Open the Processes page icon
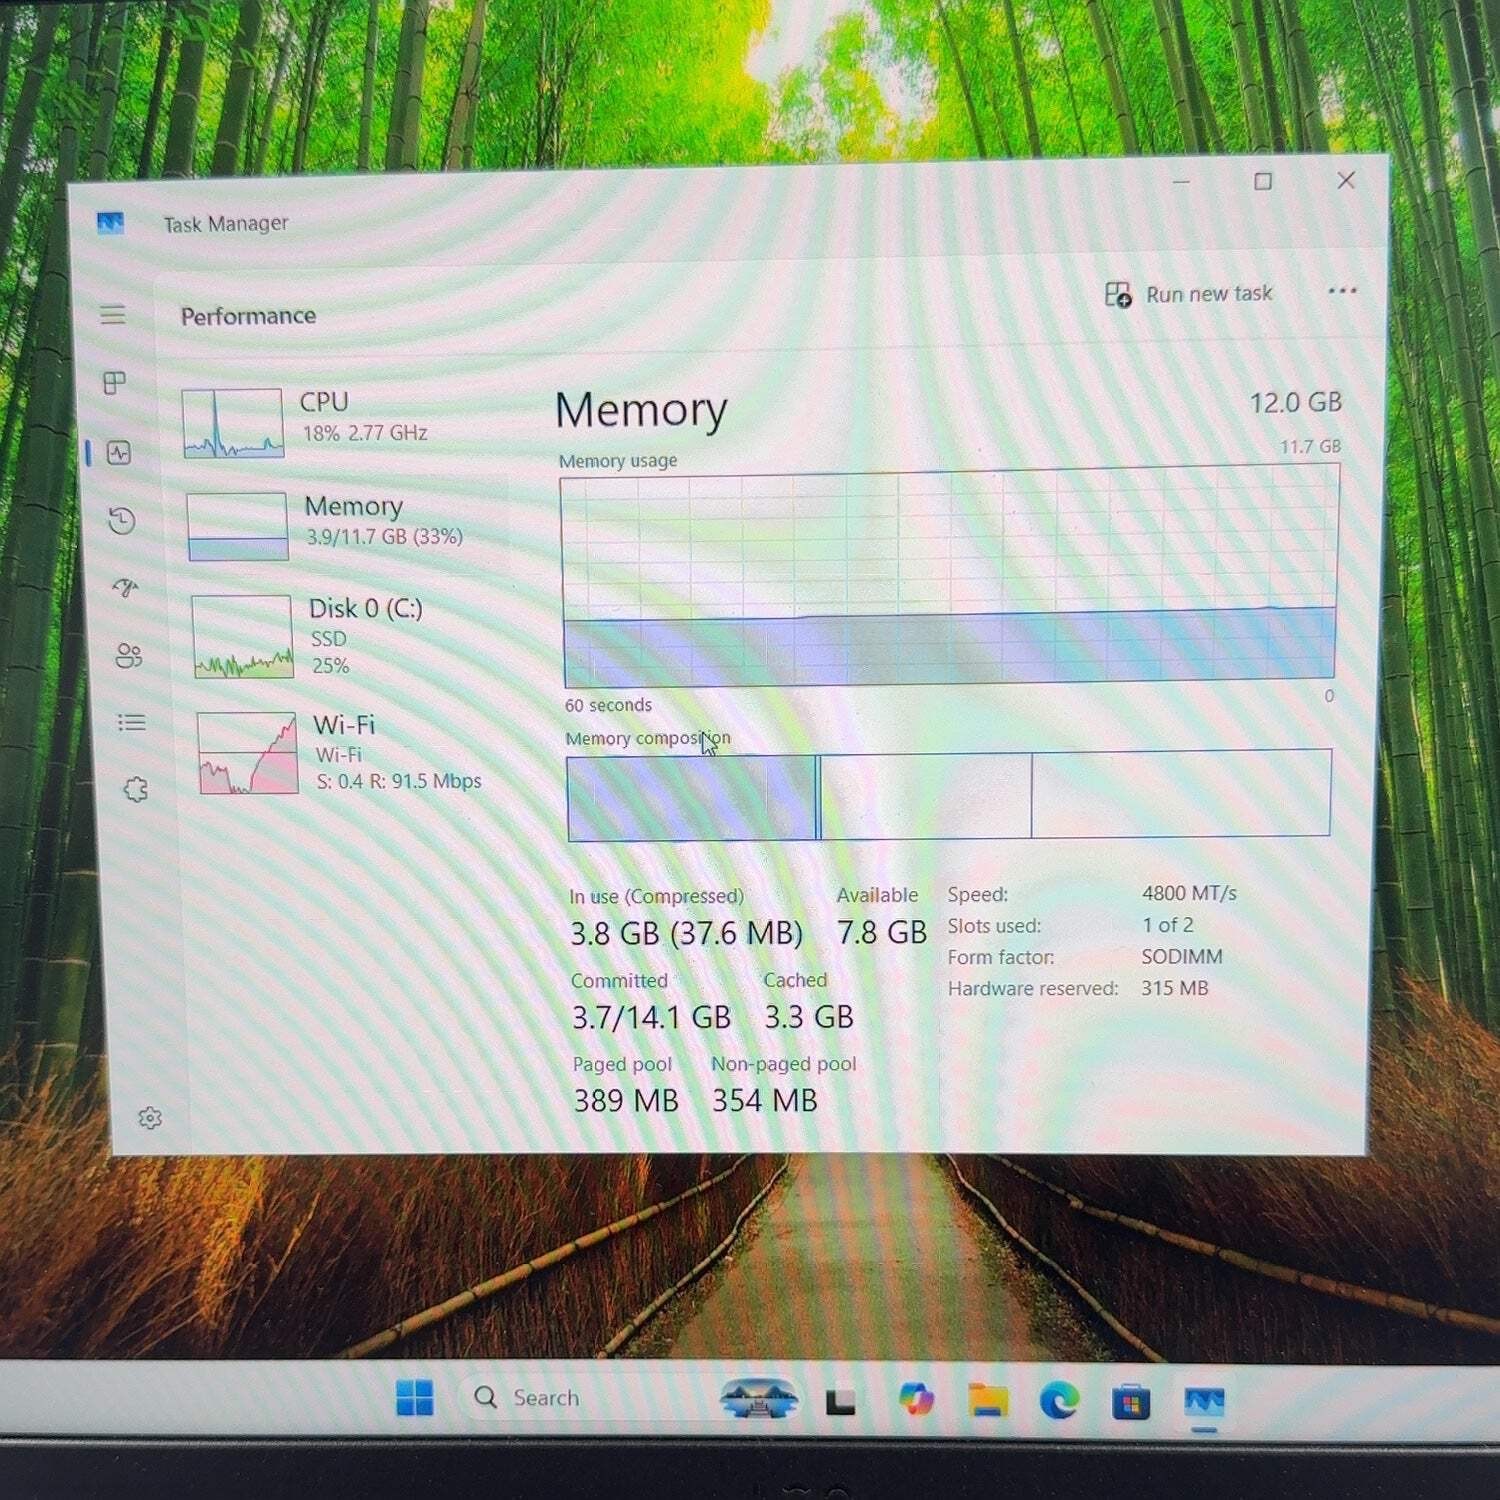The width and height of the screenshot is (1500, 1500). (x=115, y=383)
